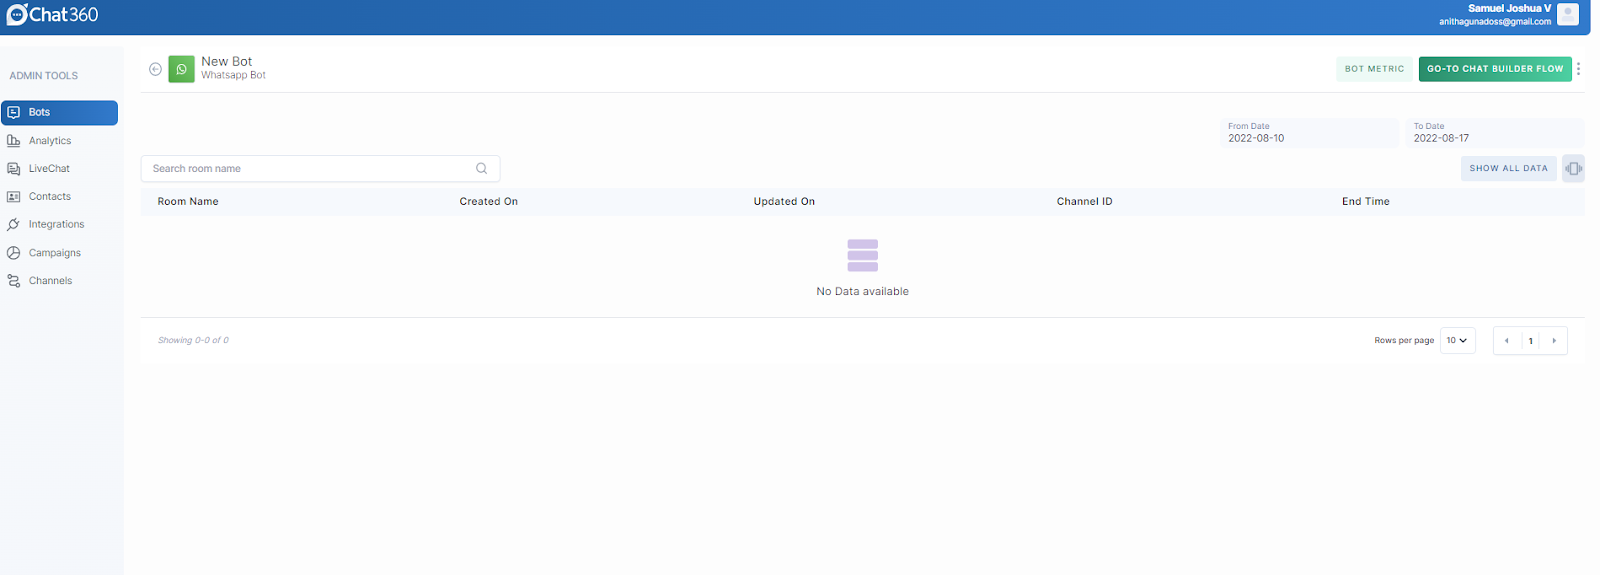Click the Integrations plug icon
Viewport: 1600px width, 575px height.
coord(14,225)
